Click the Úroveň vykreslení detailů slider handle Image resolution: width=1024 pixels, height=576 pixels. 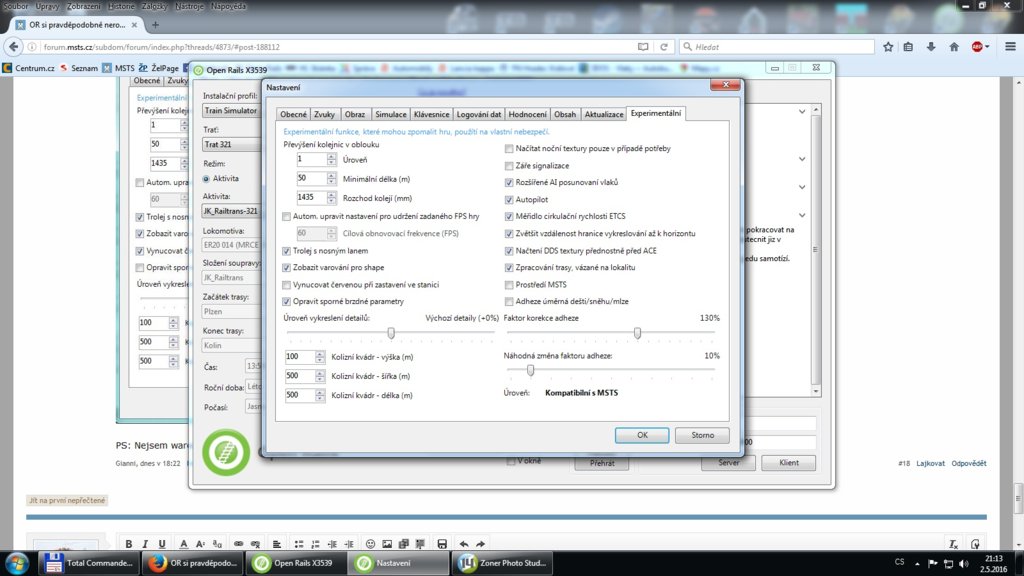click(391, 333)
